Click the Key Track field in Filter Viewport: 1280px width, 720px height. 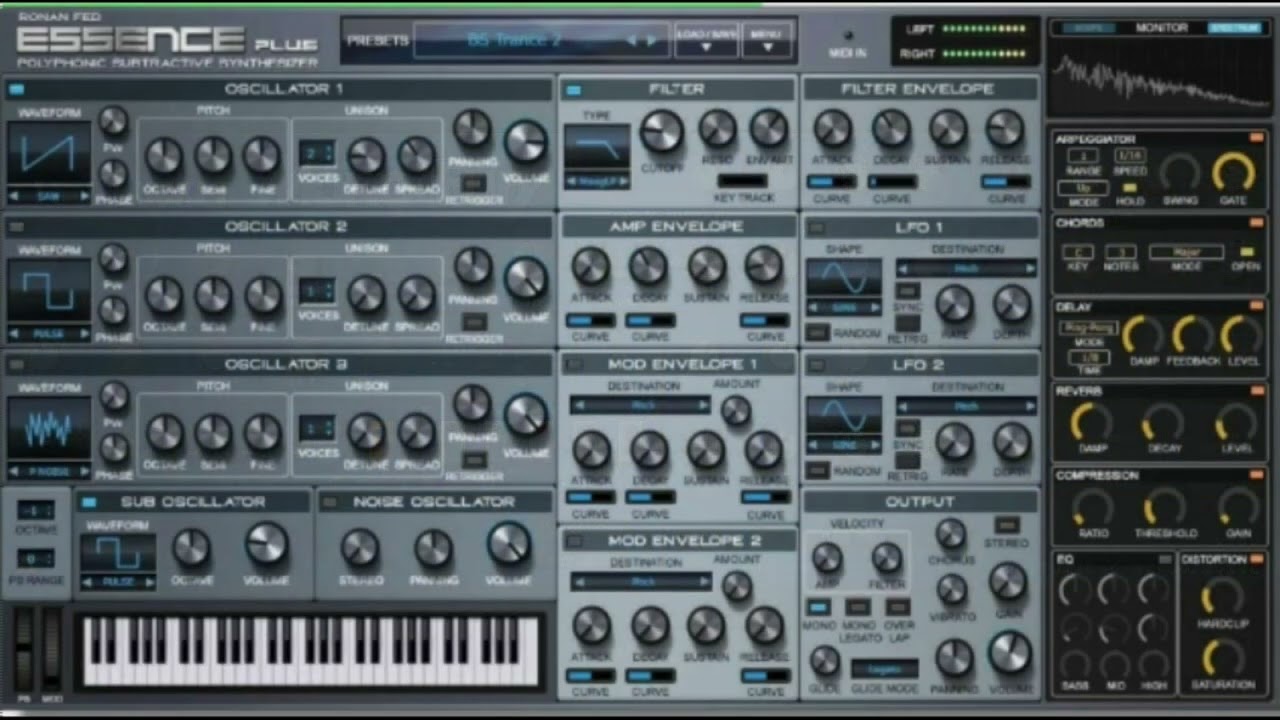tap(742, 181)
